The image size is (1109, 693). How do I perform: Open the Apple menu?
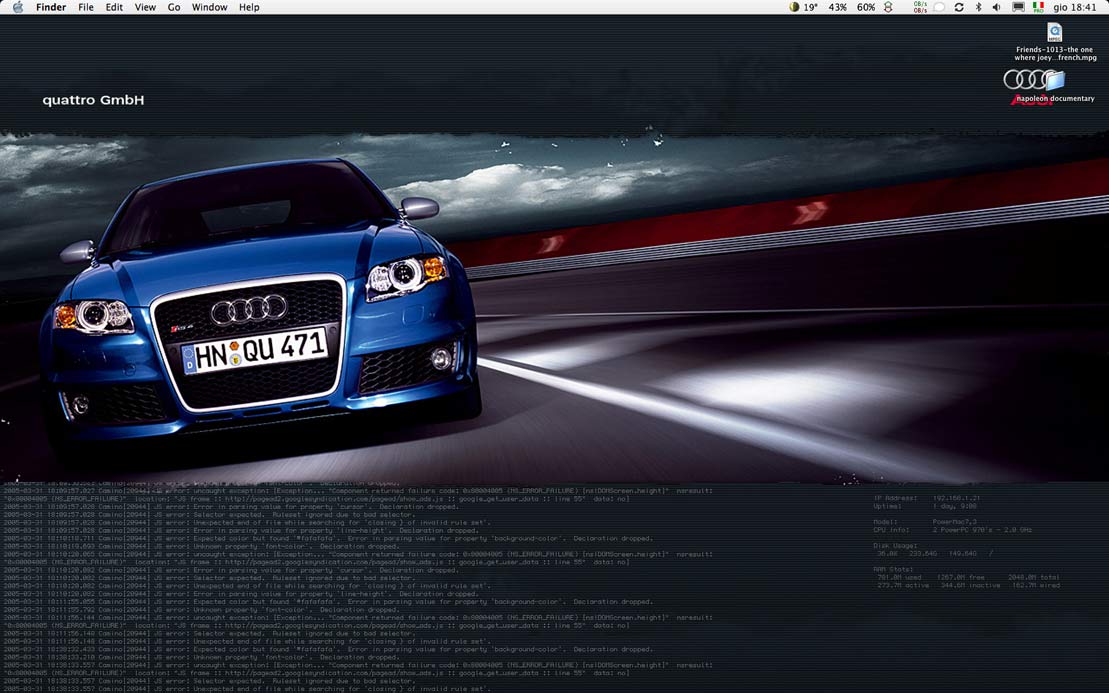(x=16, y=7)
